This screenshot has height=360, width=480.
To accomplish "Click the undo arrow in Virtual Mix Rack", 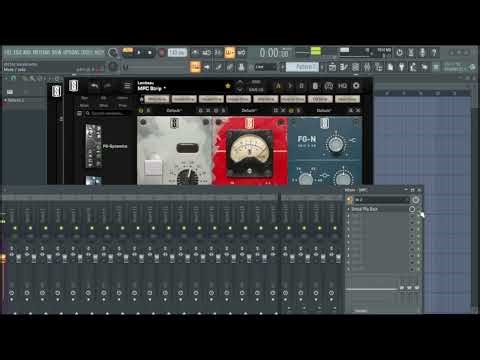I will tap(94, 86).
